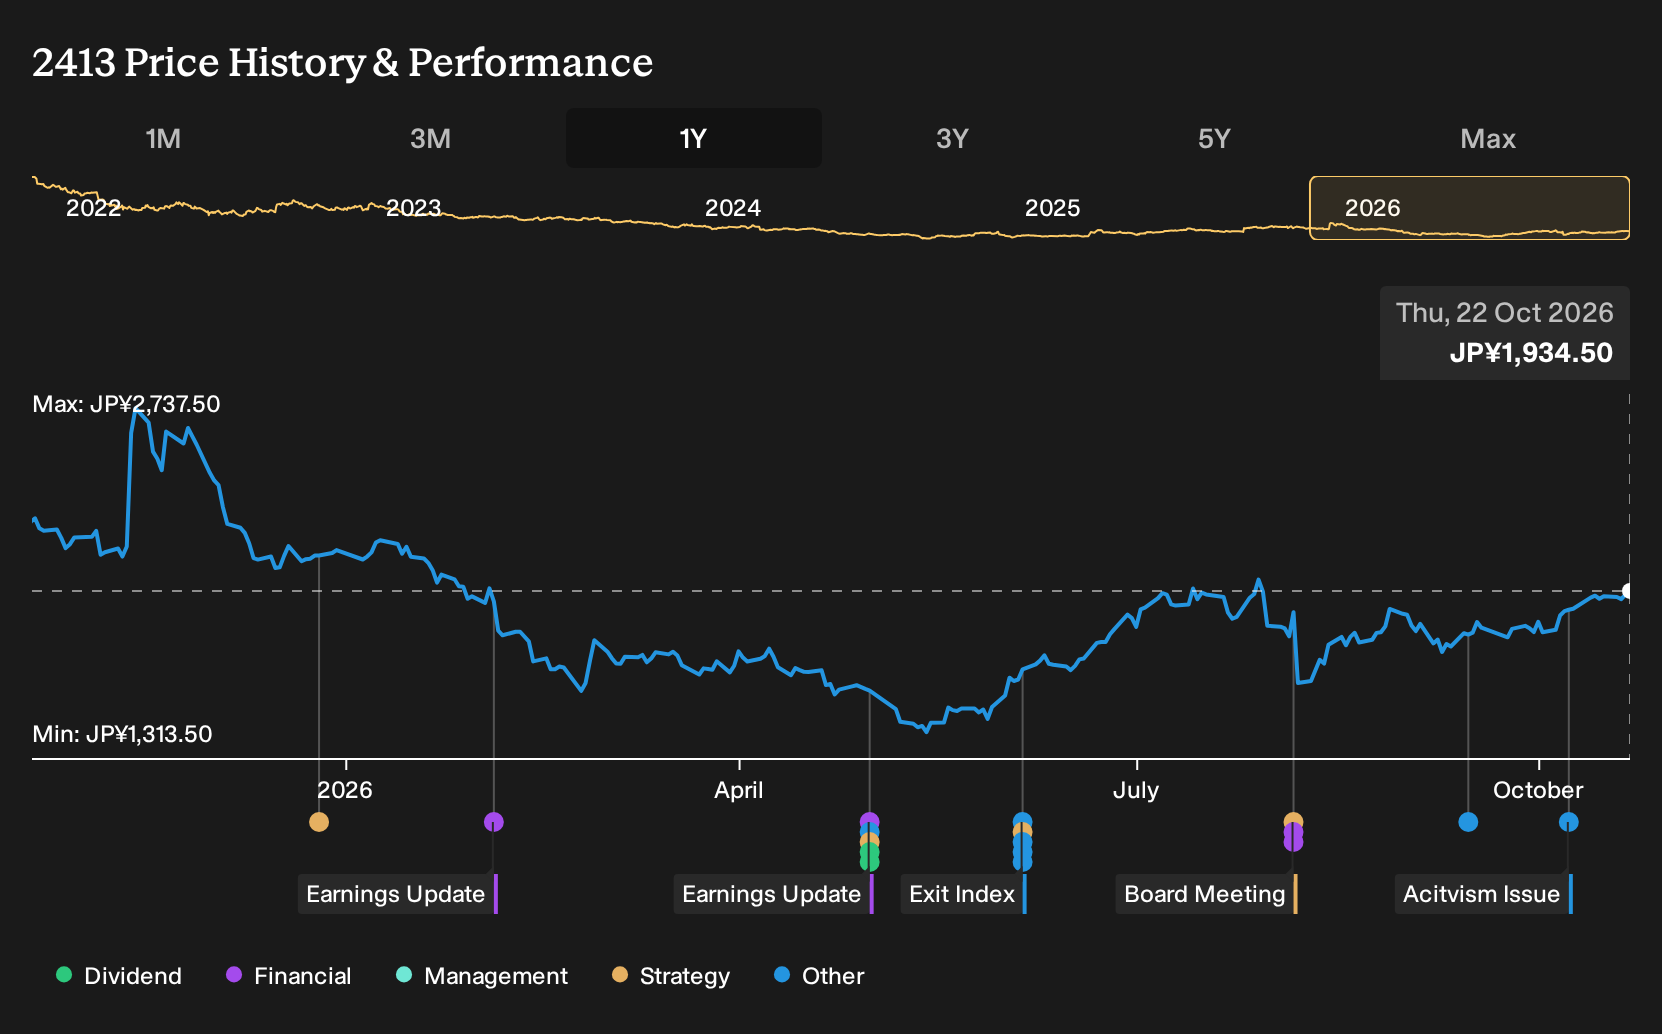Choose the 1Y price history tab
1662x1034 pixels.
pos(693,138)
